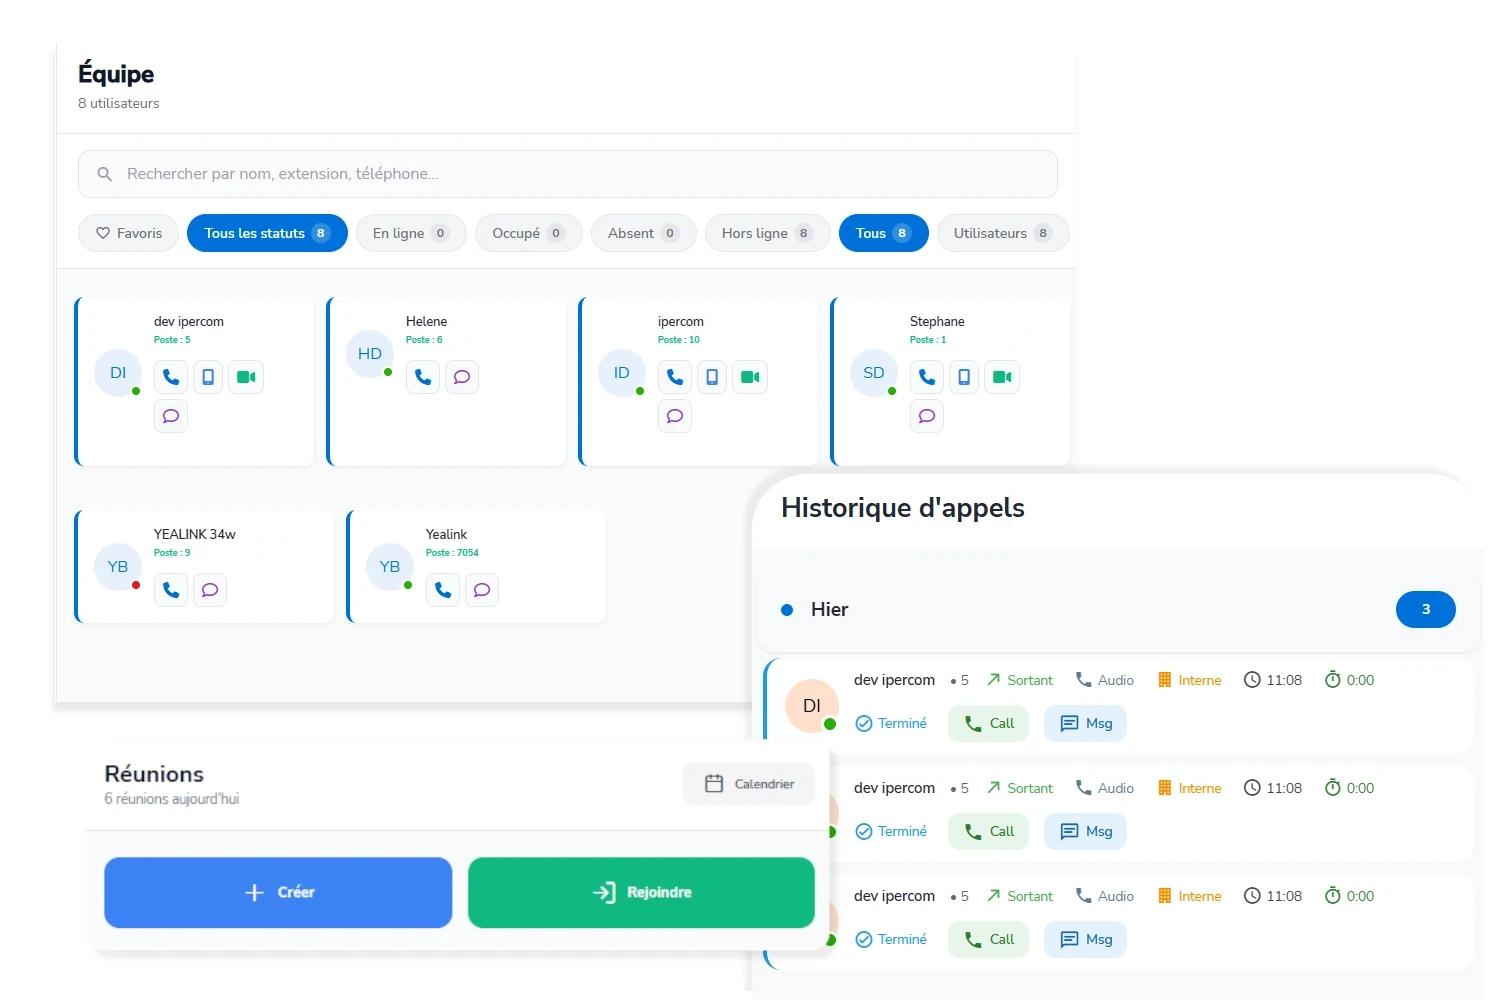The width and height of the screenshot is (1500, 1000).
Task: Select the Tous les statuts tab
Action: click(x=266, y=233)
